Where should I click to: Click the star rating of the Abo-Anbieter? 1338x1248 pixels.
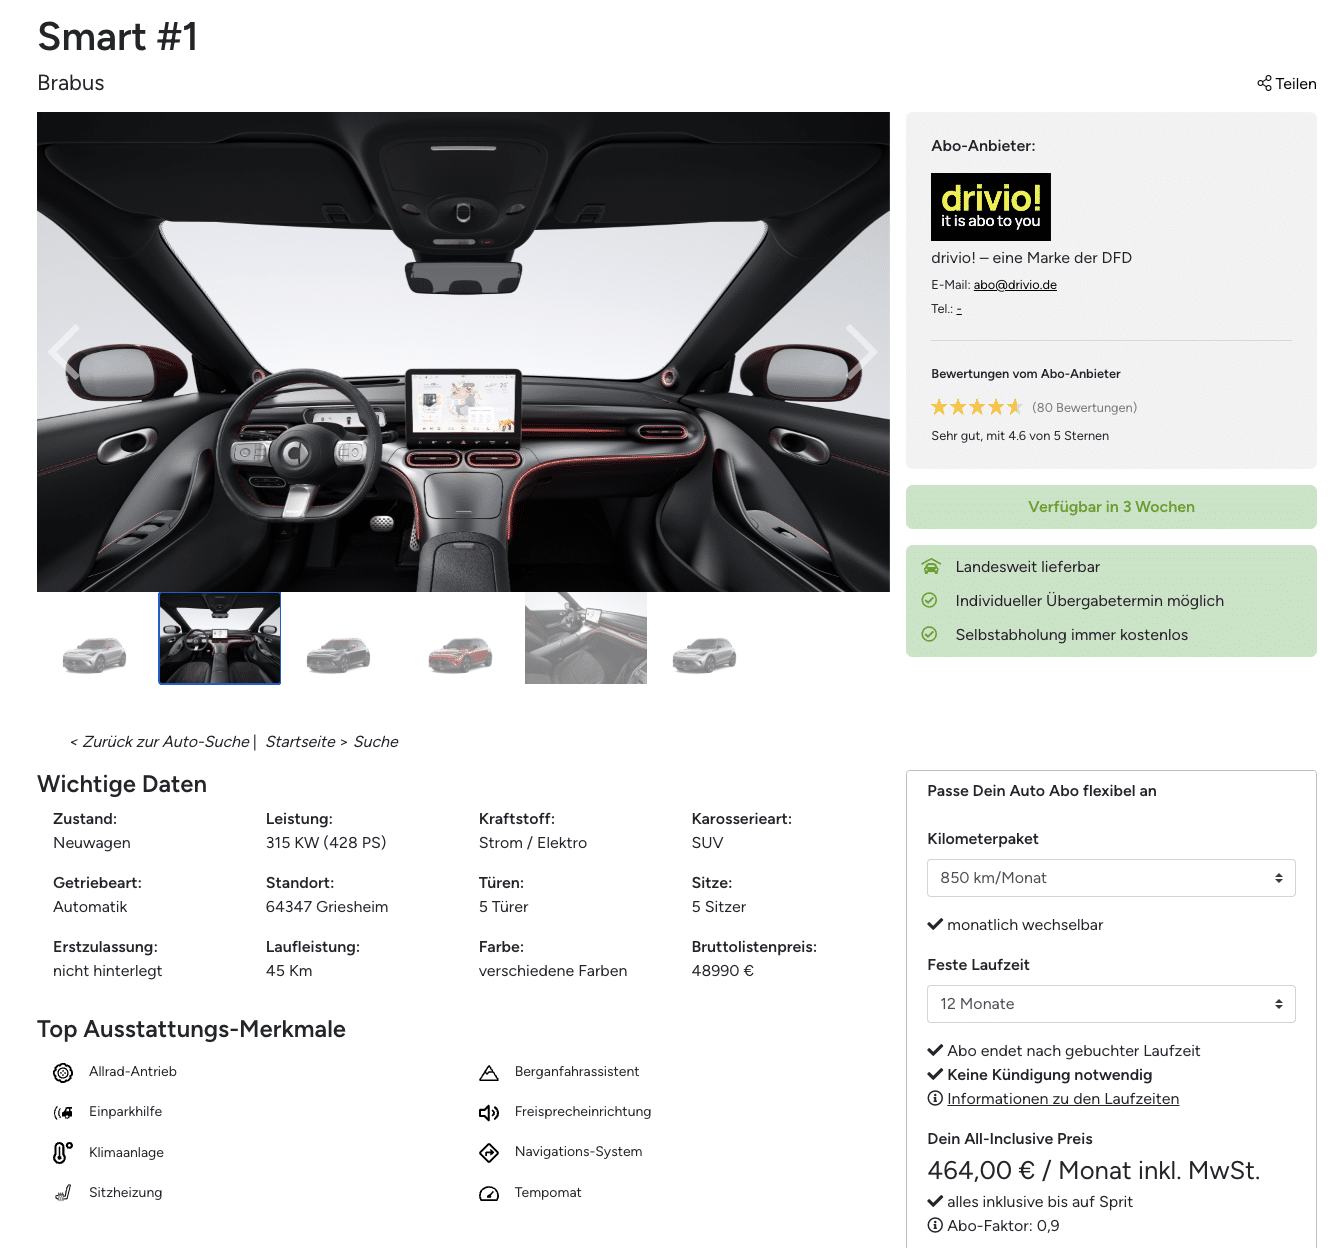click(x=976, y=407)
